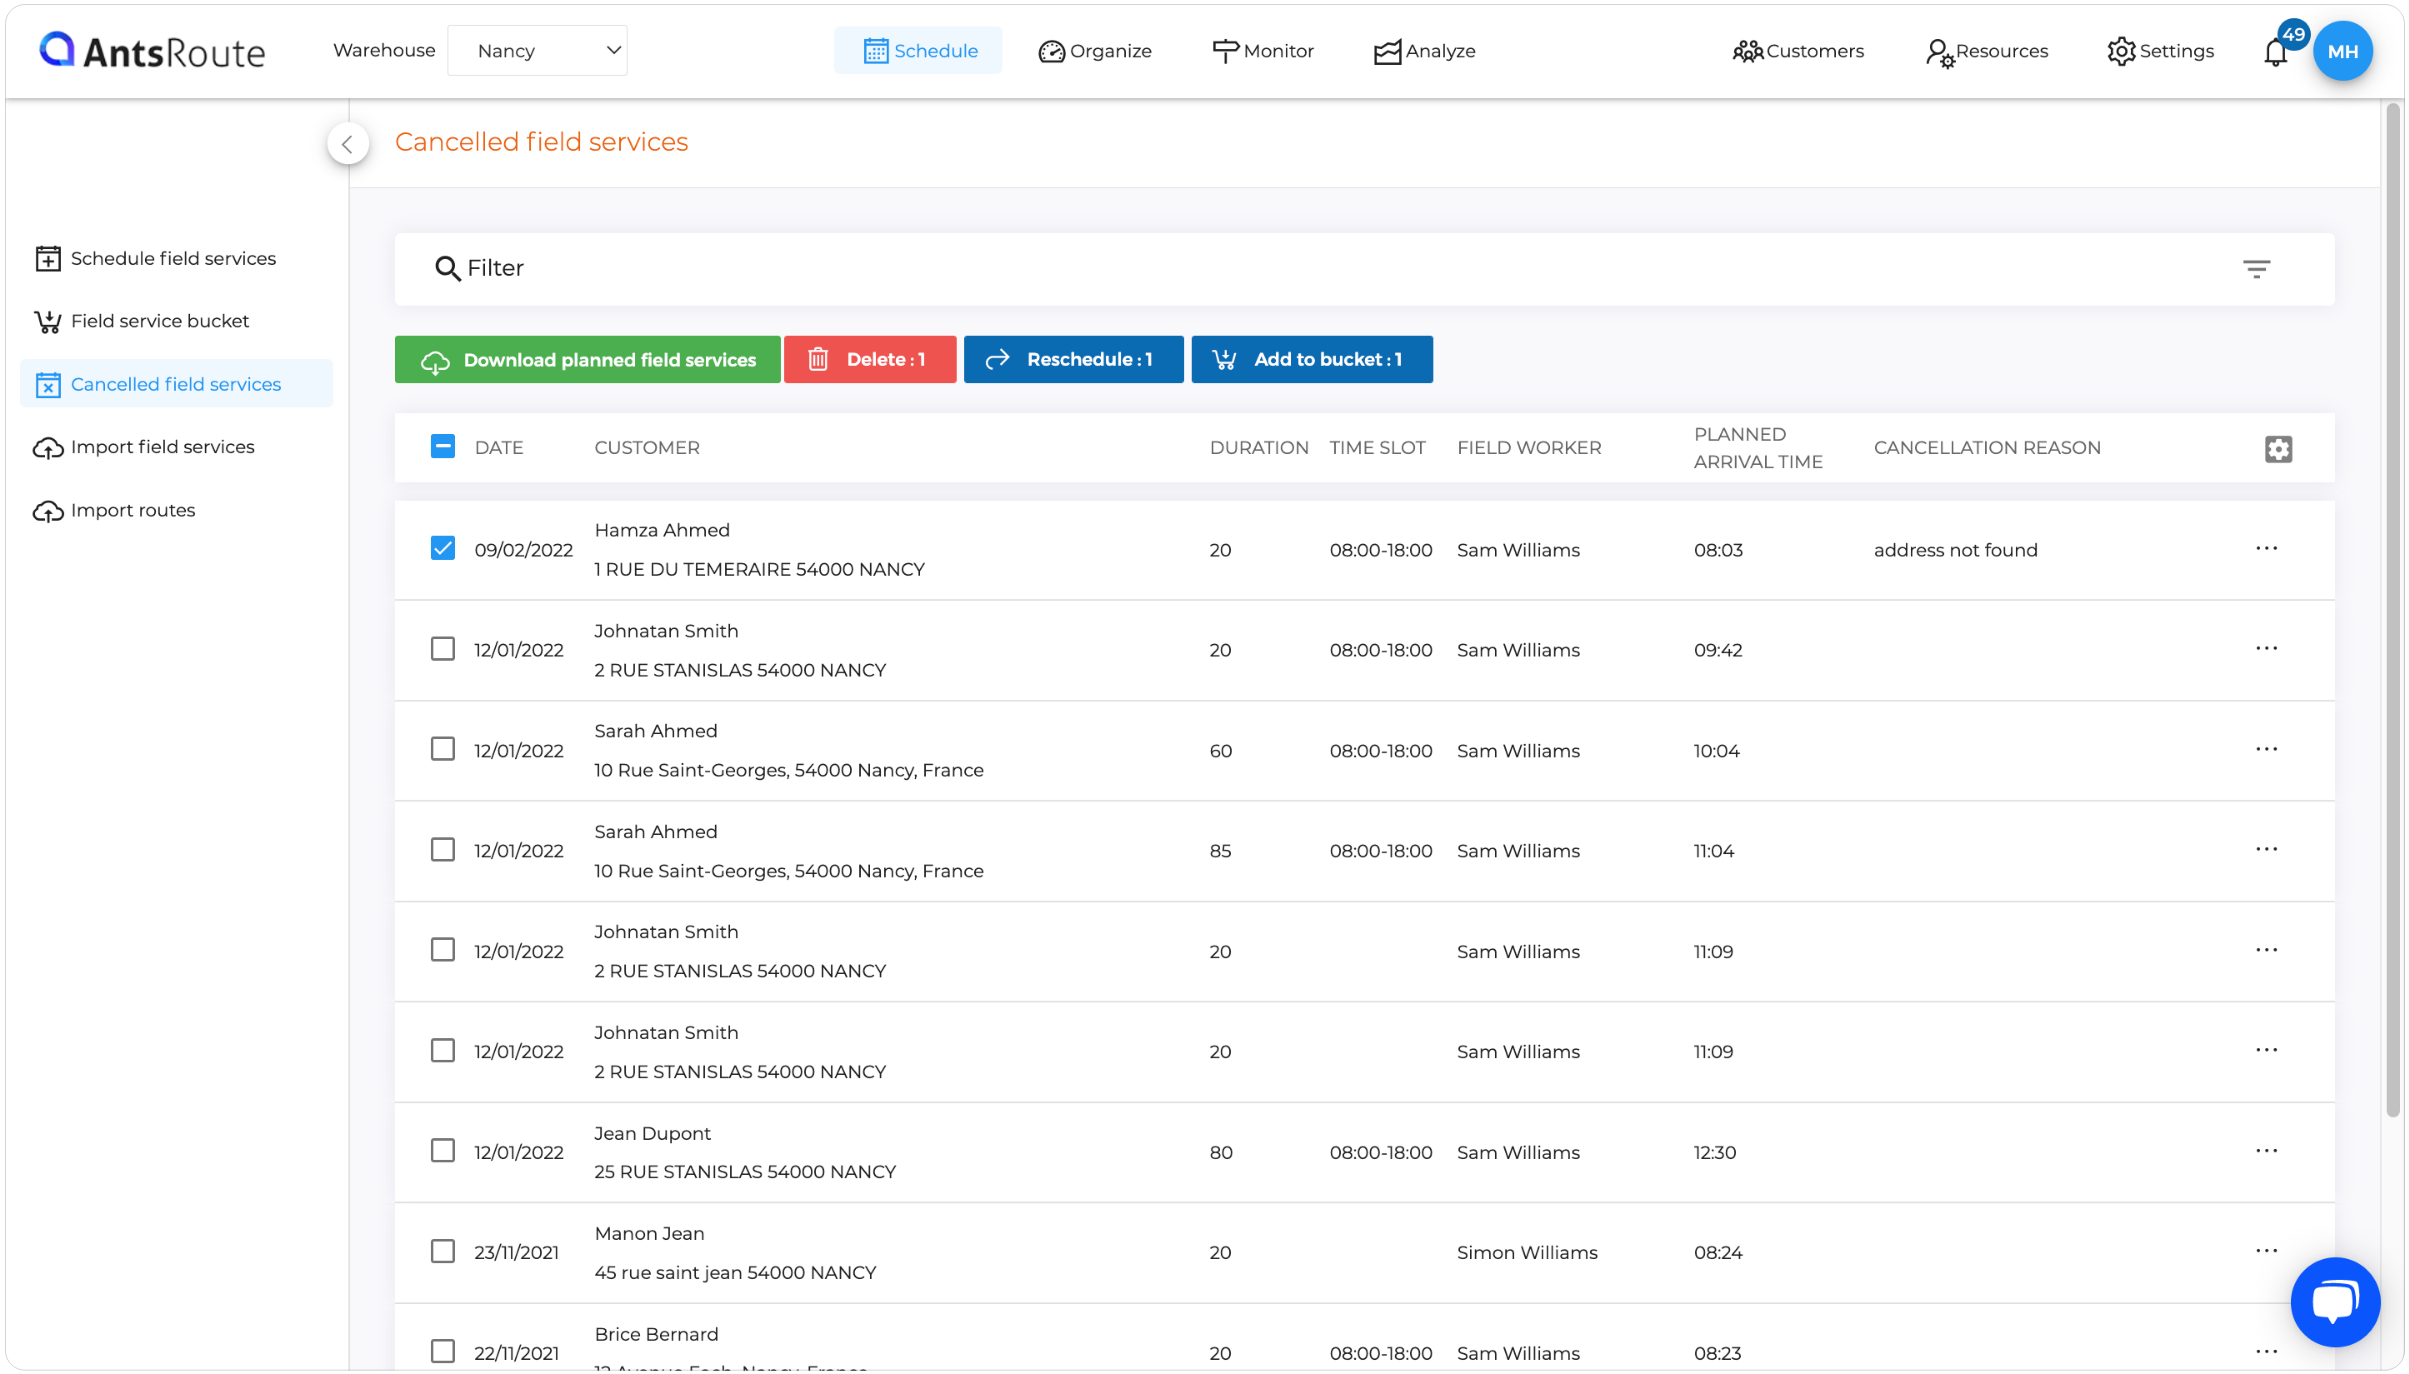
Task: Check the Jean Dupont row checkbox
Action: pyautogui.click(x=443, y=1151)
